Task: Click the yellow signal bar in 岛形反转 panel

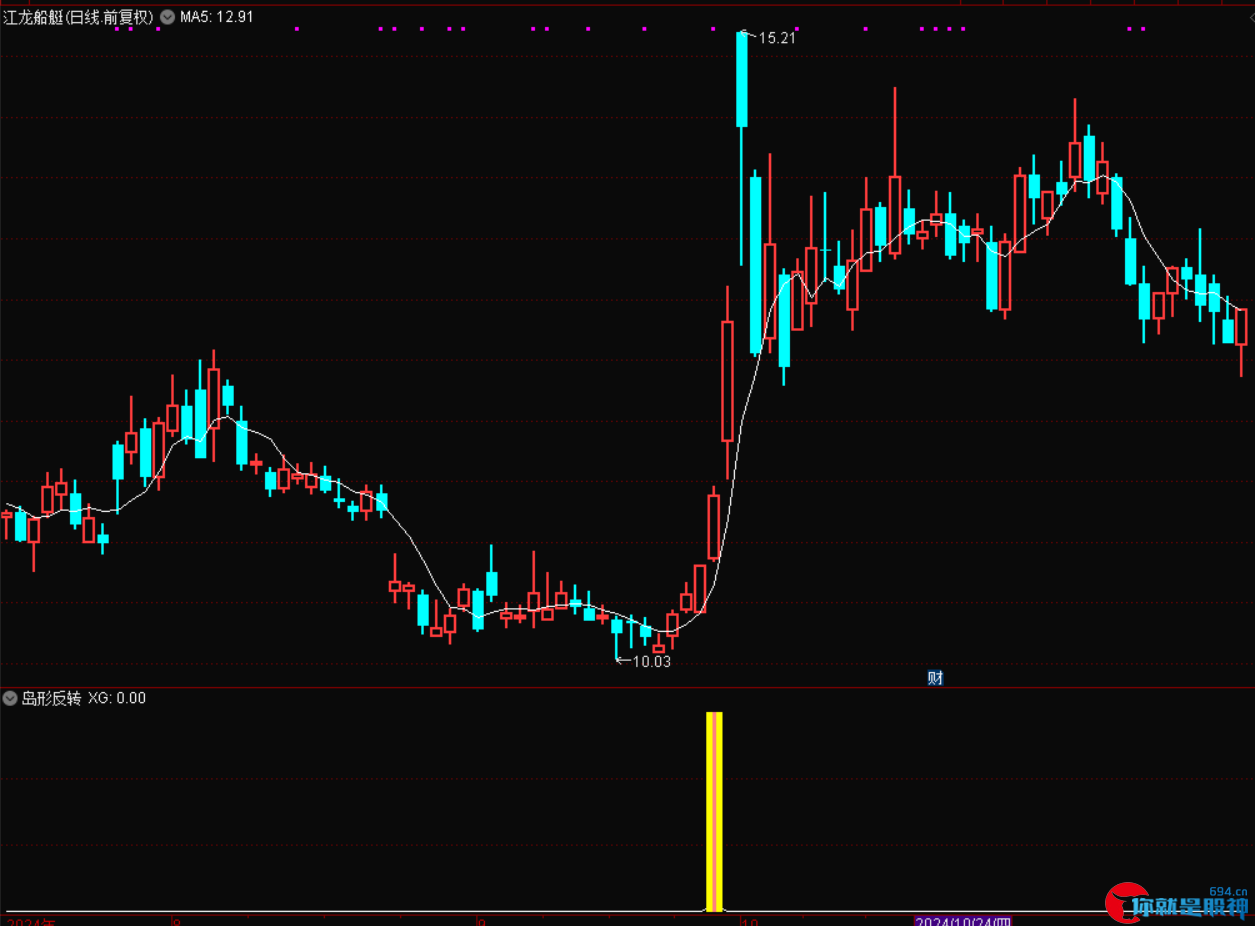Action: [714, 811]
